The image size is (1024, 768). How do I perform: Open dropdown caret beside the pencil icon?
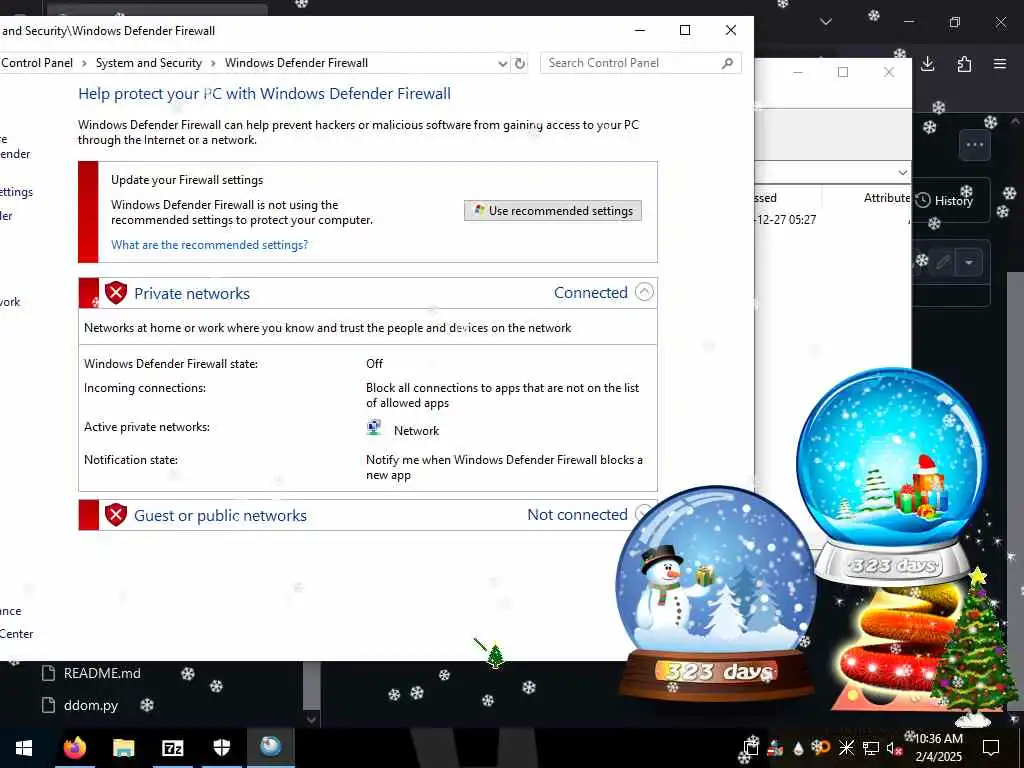click(969, 263)
